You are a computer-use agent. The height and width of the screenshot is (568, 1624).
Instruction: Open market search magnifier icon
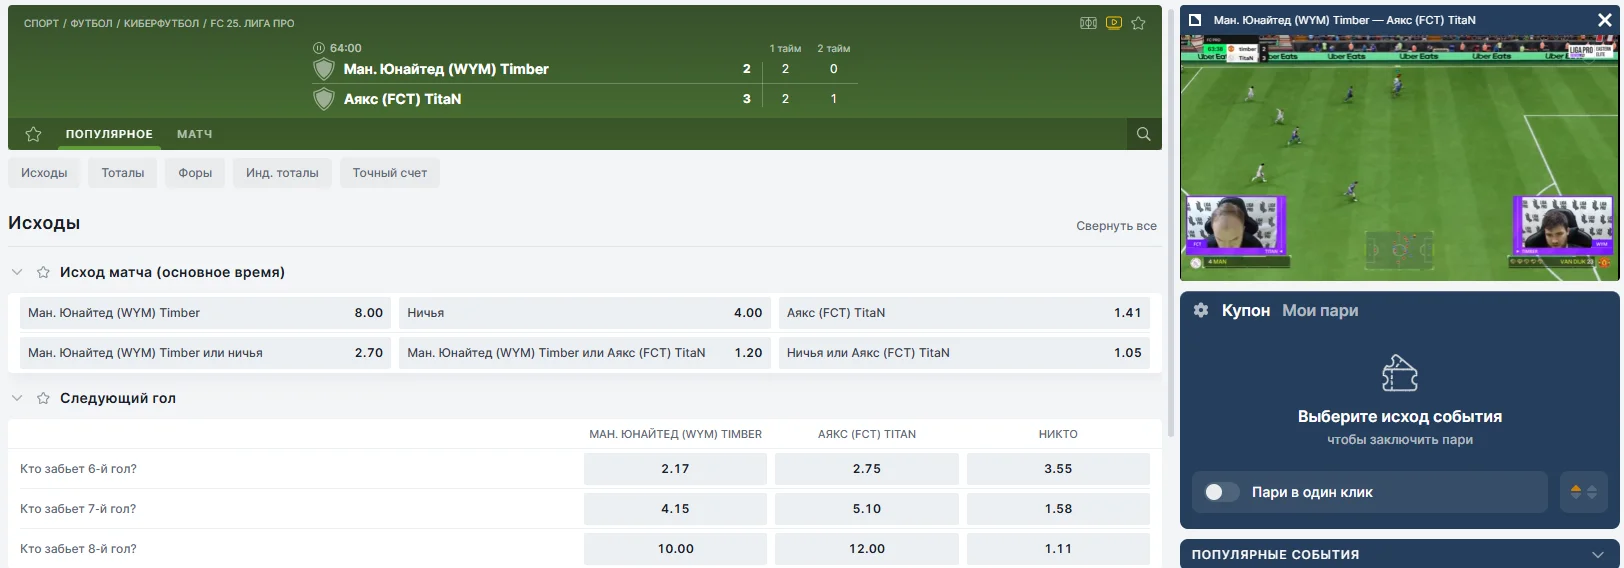click(1143, 134)
